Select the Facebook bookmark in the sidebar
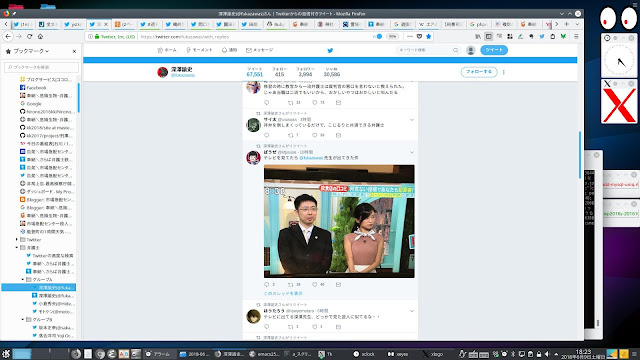640x360 pixels. click(37, 88)
